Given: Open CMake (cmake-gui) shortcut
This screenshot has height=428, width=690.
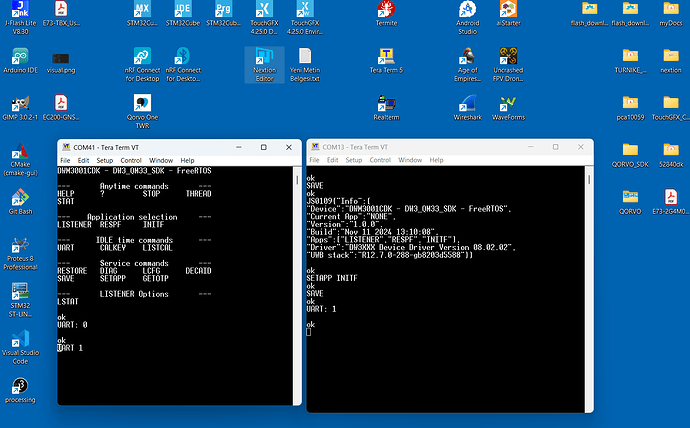Looking at the screenshot, I should tap(20, 159).
